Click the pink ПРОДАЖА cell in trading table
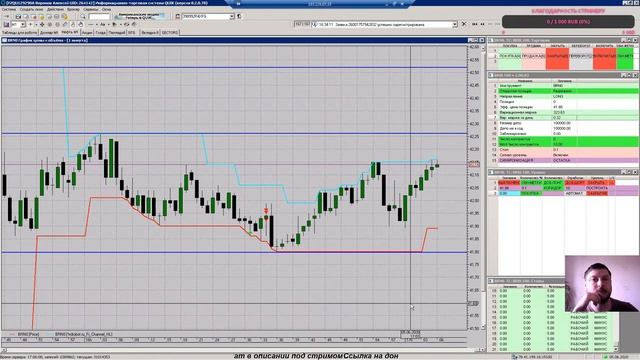This screenshot has width=640, height=360. point(533,56)
